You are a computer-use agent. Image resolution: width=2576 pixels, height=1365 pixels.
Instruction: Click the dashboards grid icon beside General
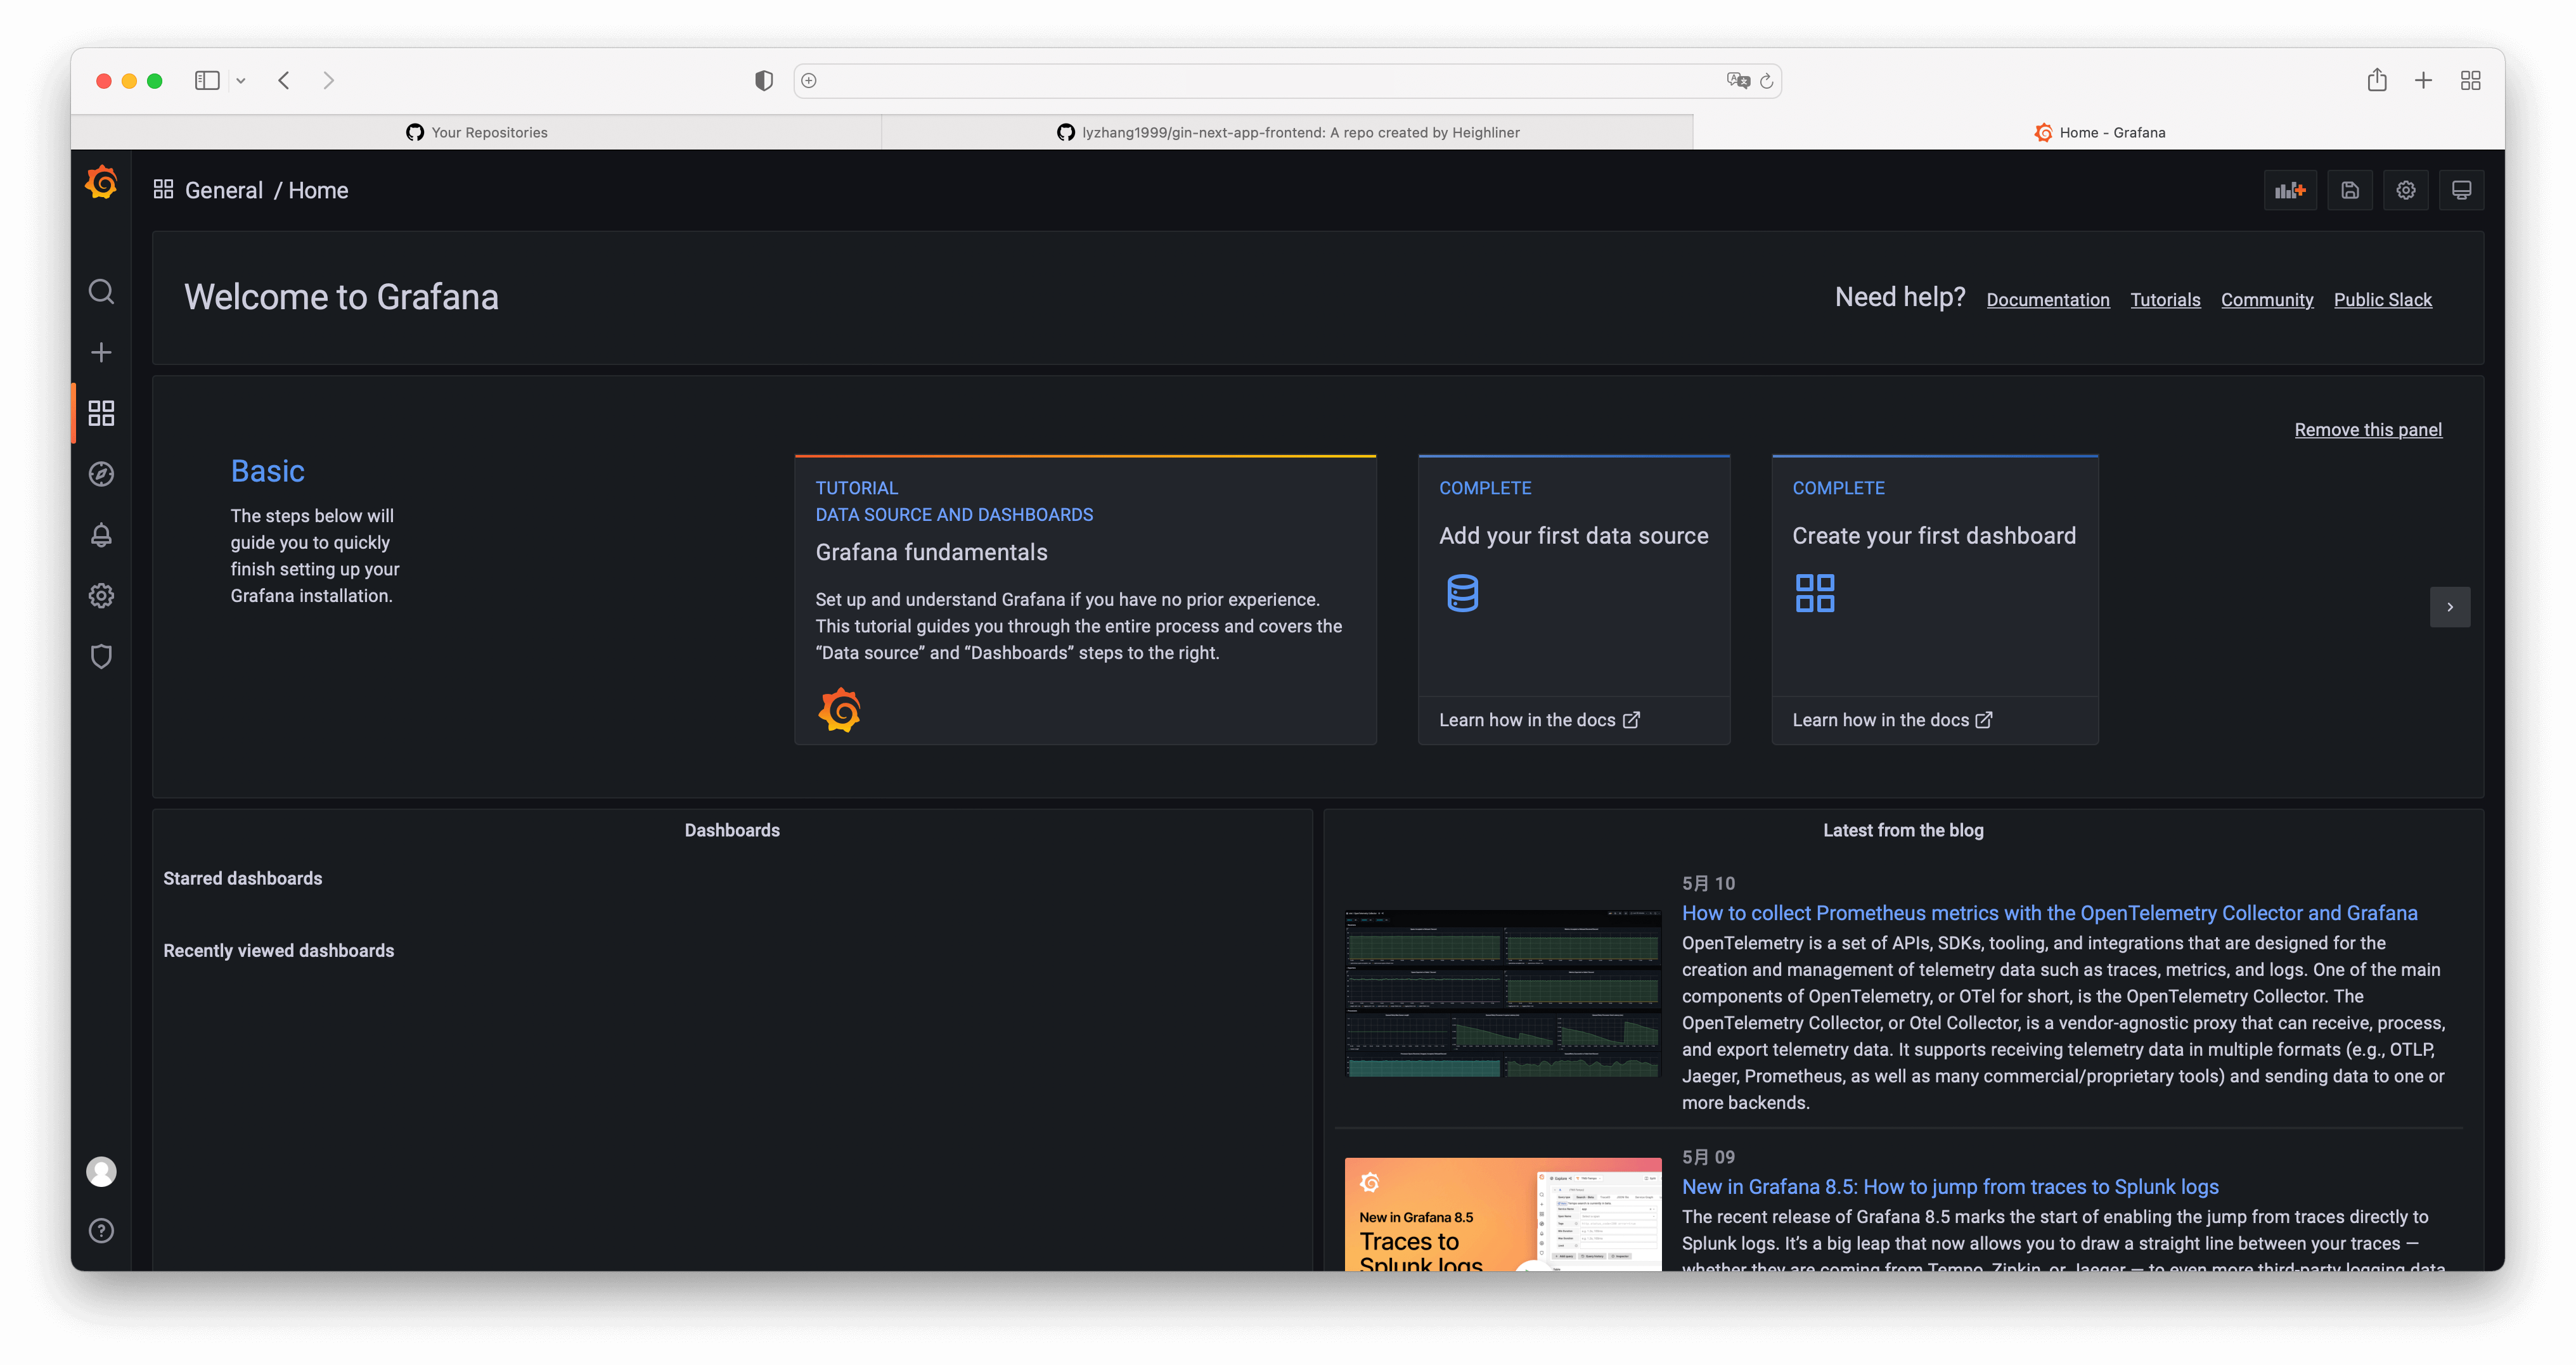click(x=163, y=189)
